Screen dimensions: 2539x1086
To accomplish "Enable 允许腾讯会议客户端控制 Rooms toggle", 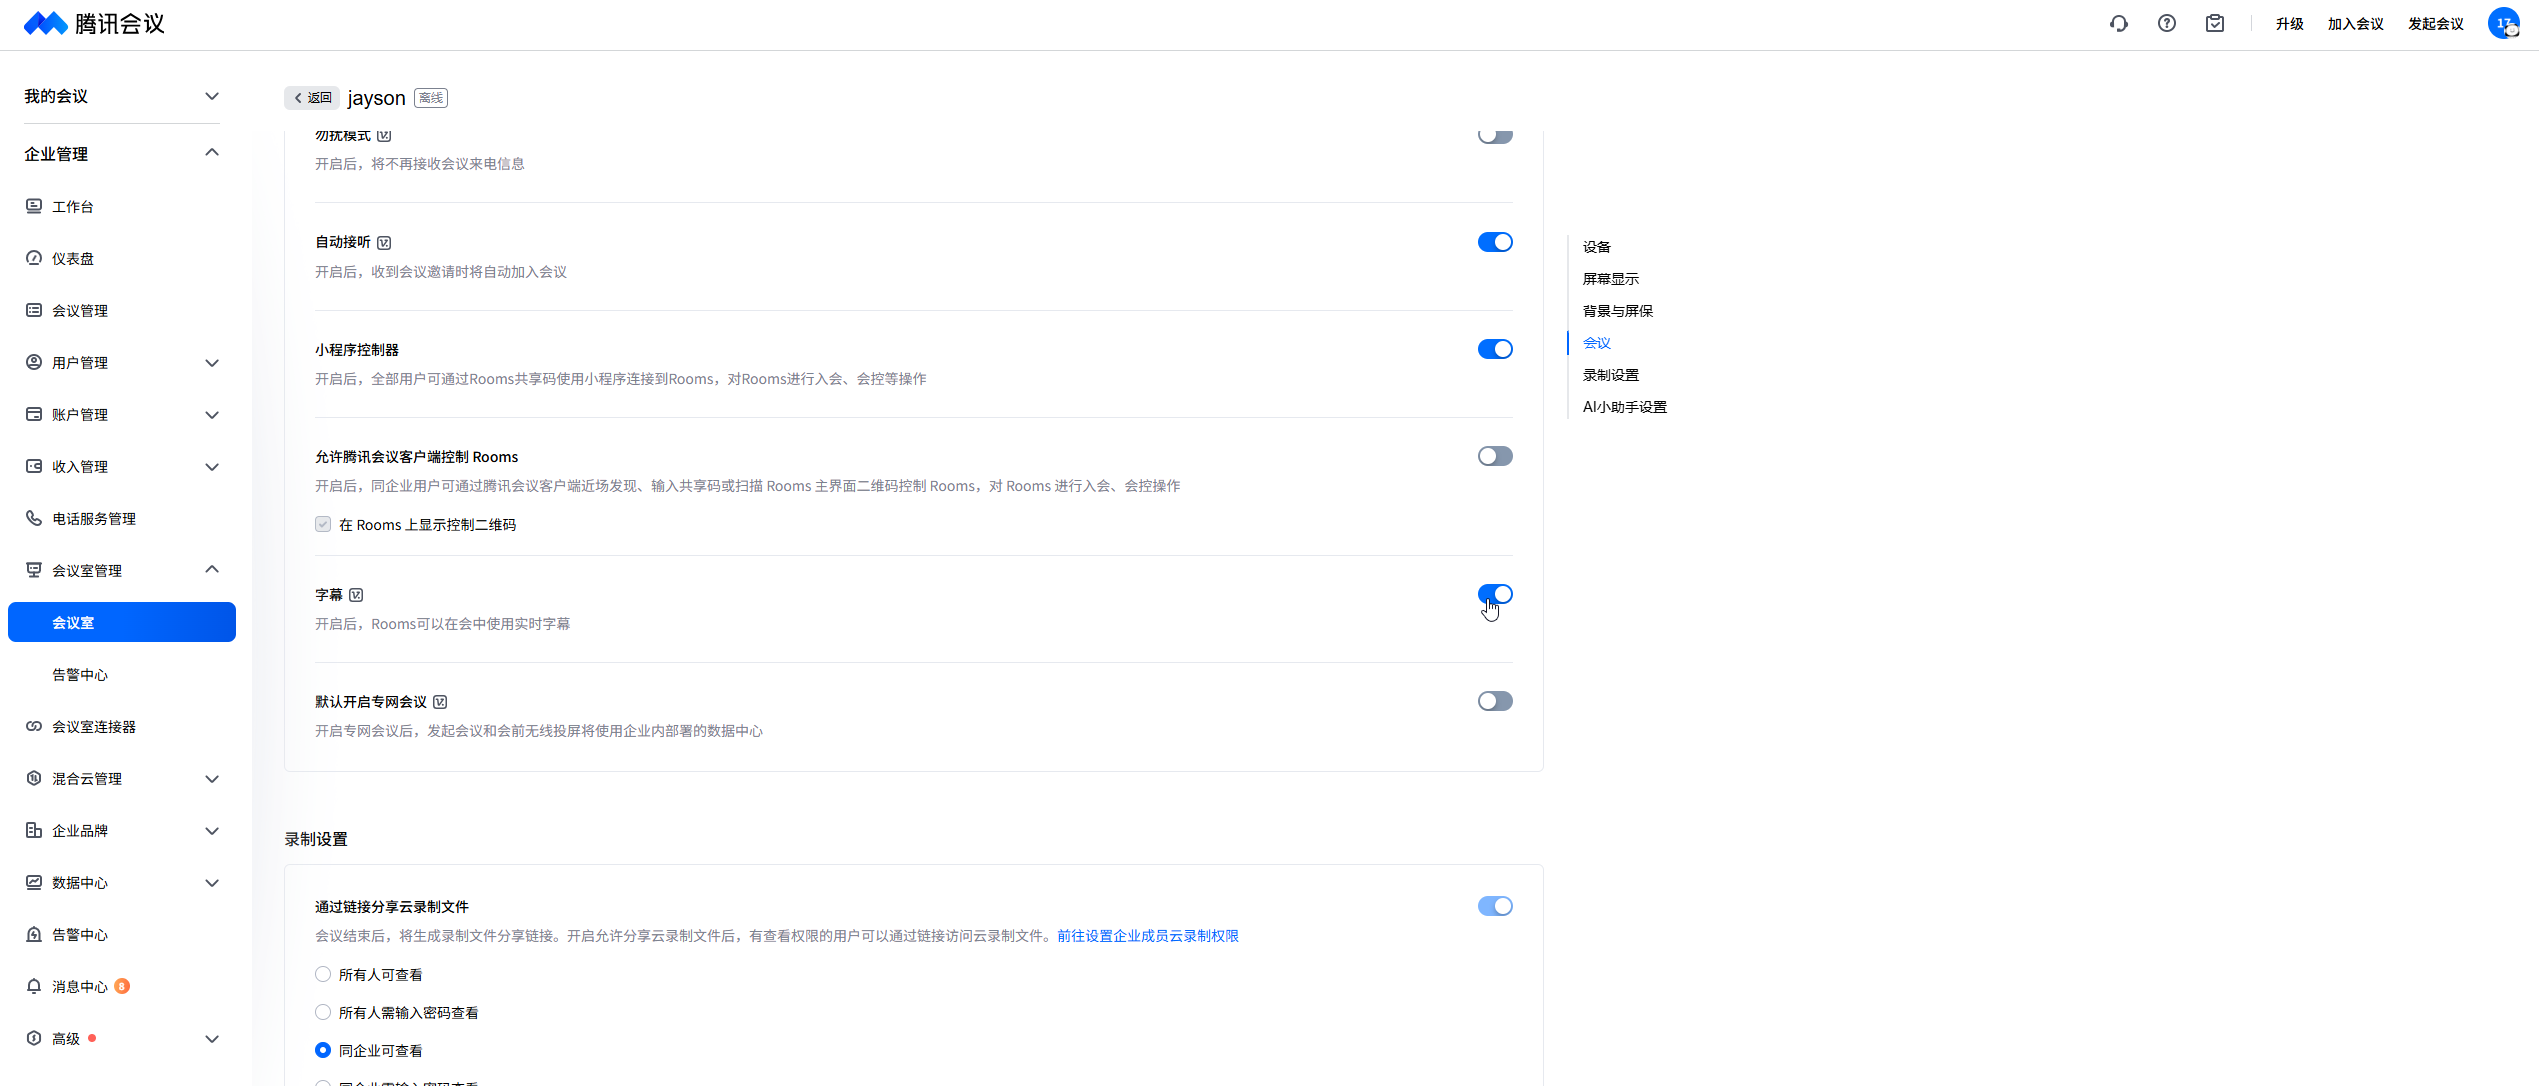I will (x=1494, y=456).
